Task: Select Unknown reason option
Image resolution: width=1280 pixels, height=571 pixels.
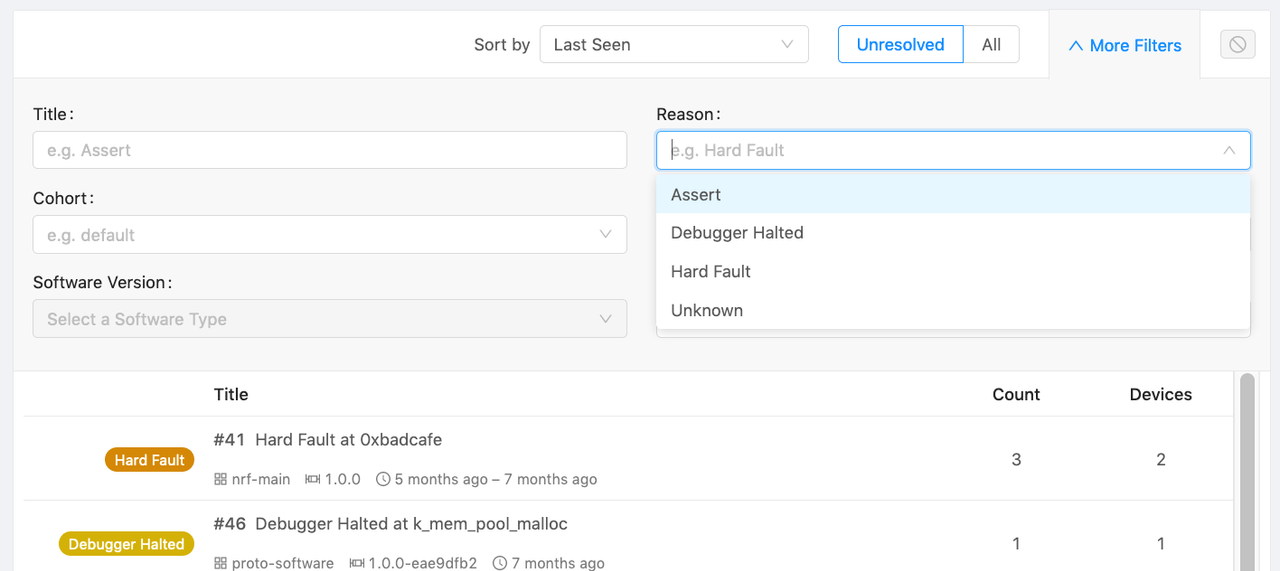Action: click(707, 310)
